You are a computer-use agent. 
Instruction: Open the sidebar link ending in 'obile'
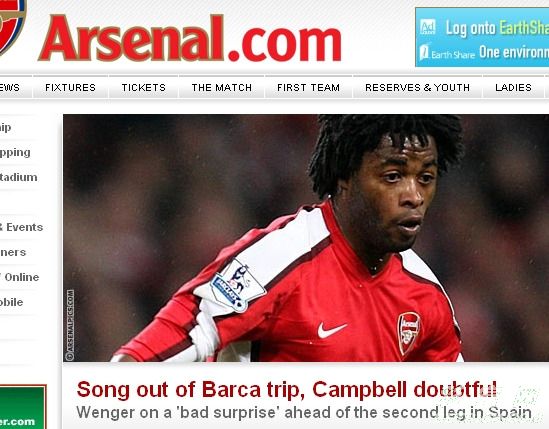click(x=12, y=302)
